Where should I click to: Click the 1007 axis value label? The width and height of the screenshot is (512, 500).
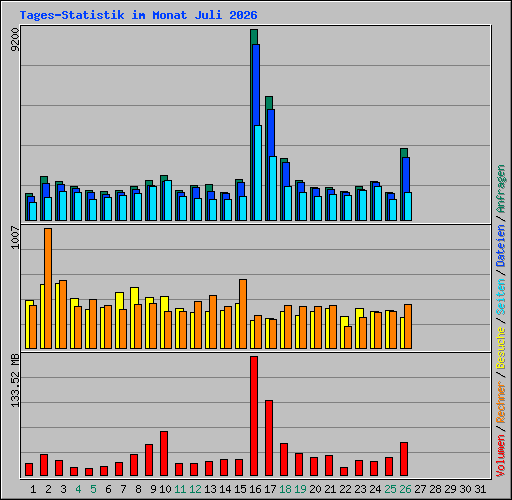point(15,237)
